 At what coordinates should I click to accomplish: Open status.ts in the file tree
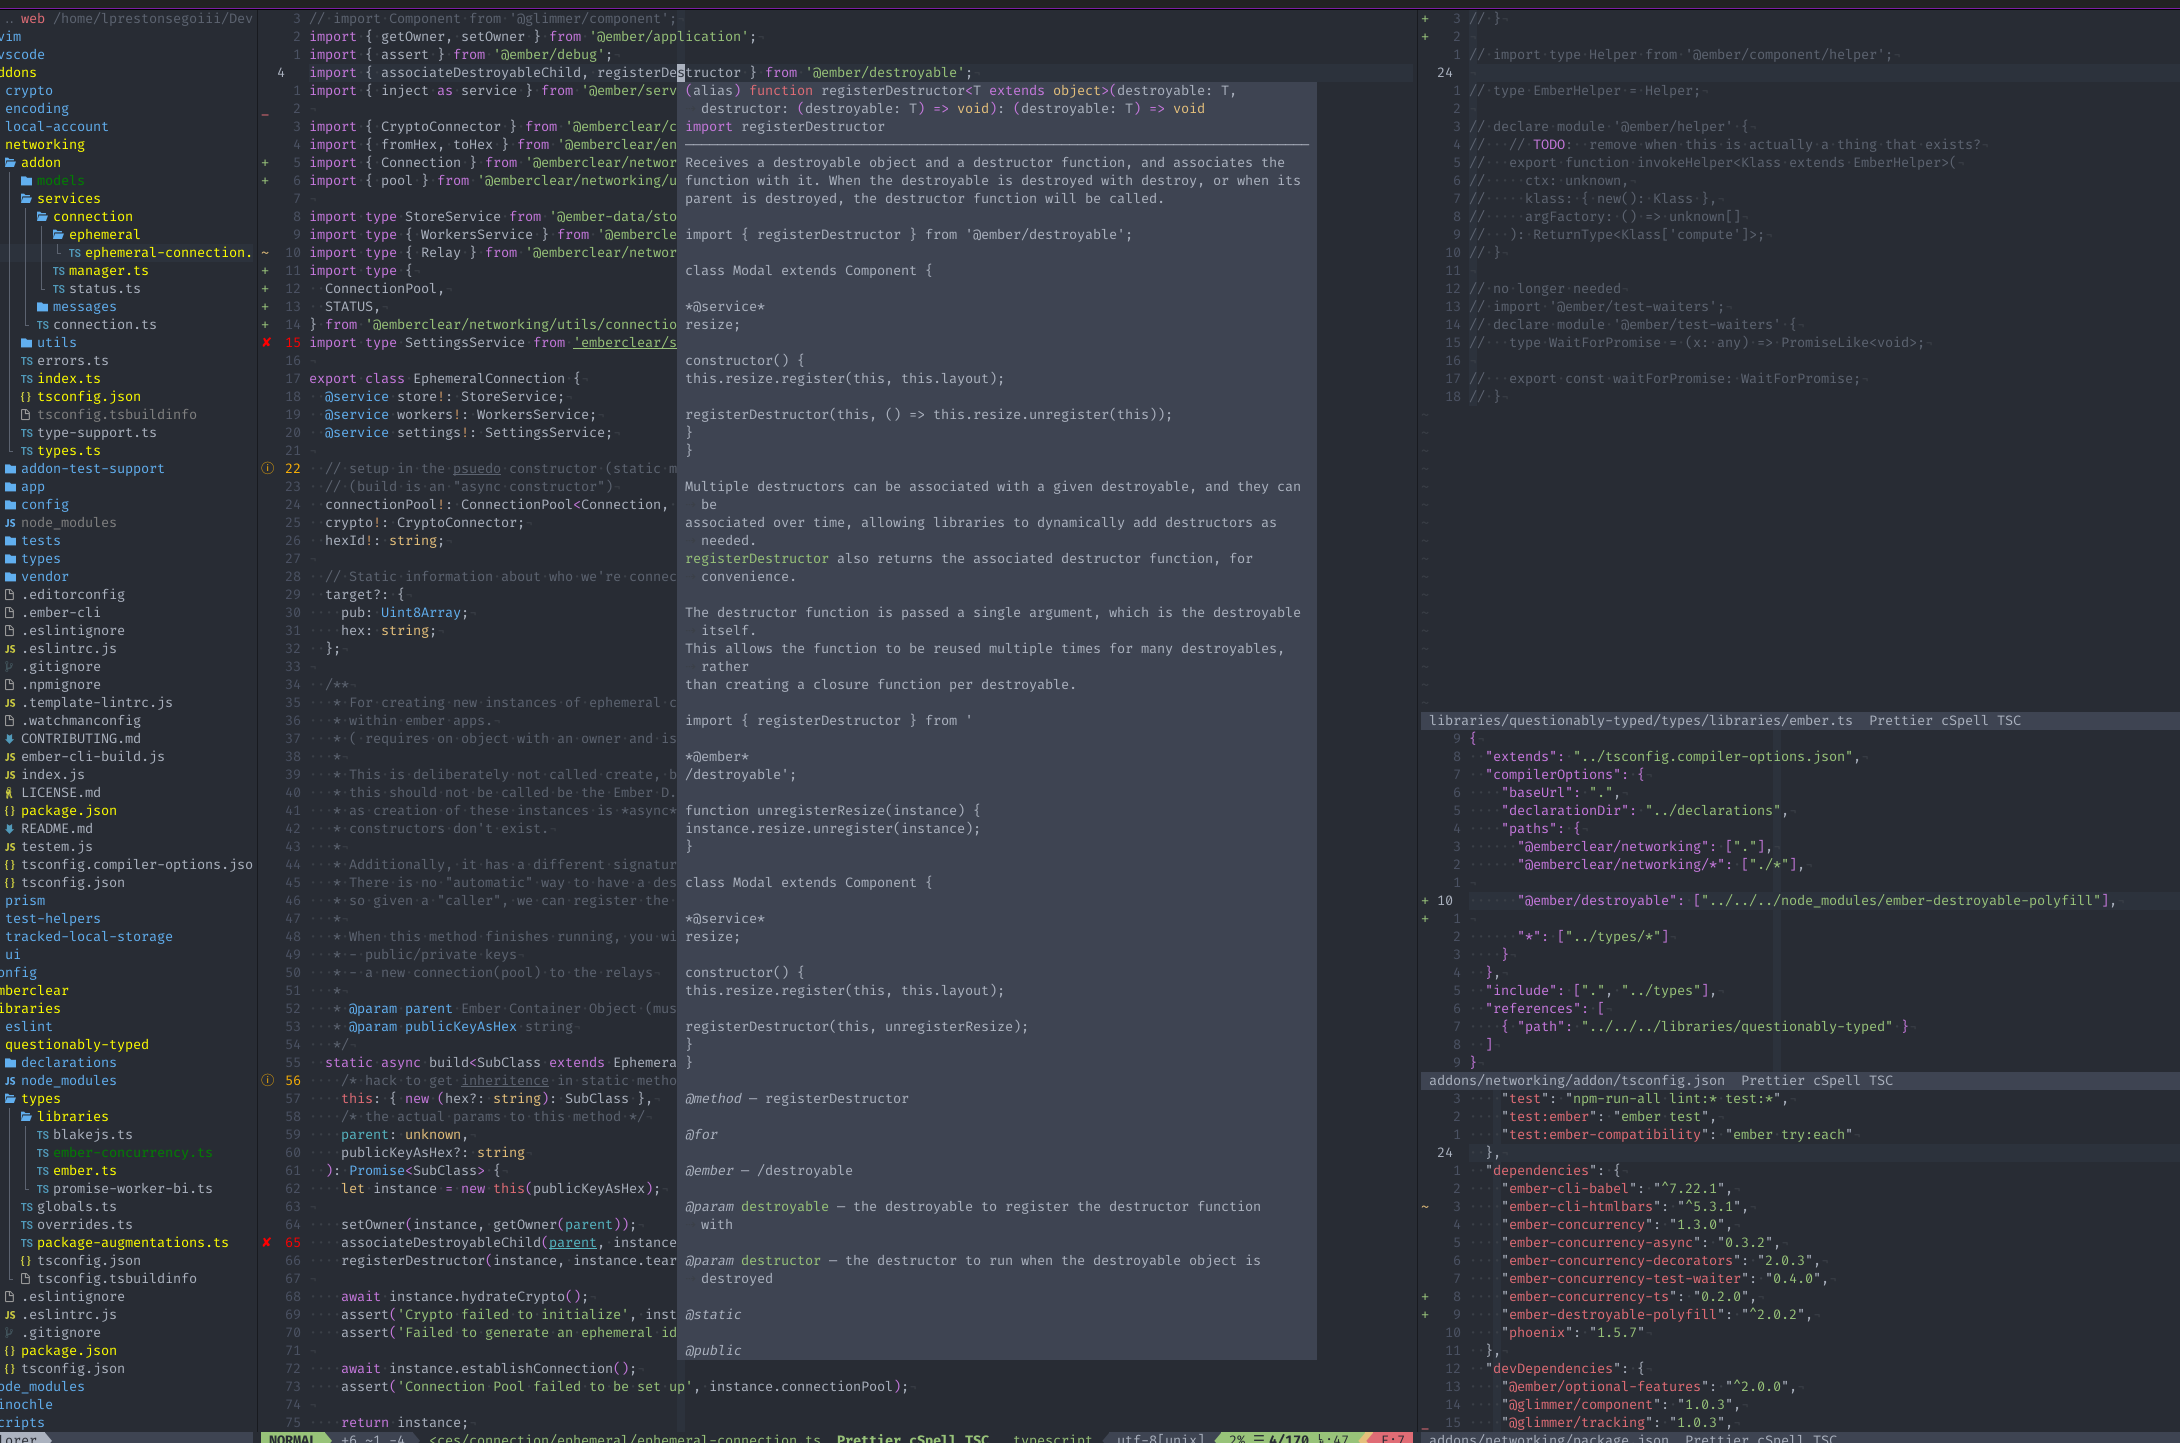[x=104, y=289]
